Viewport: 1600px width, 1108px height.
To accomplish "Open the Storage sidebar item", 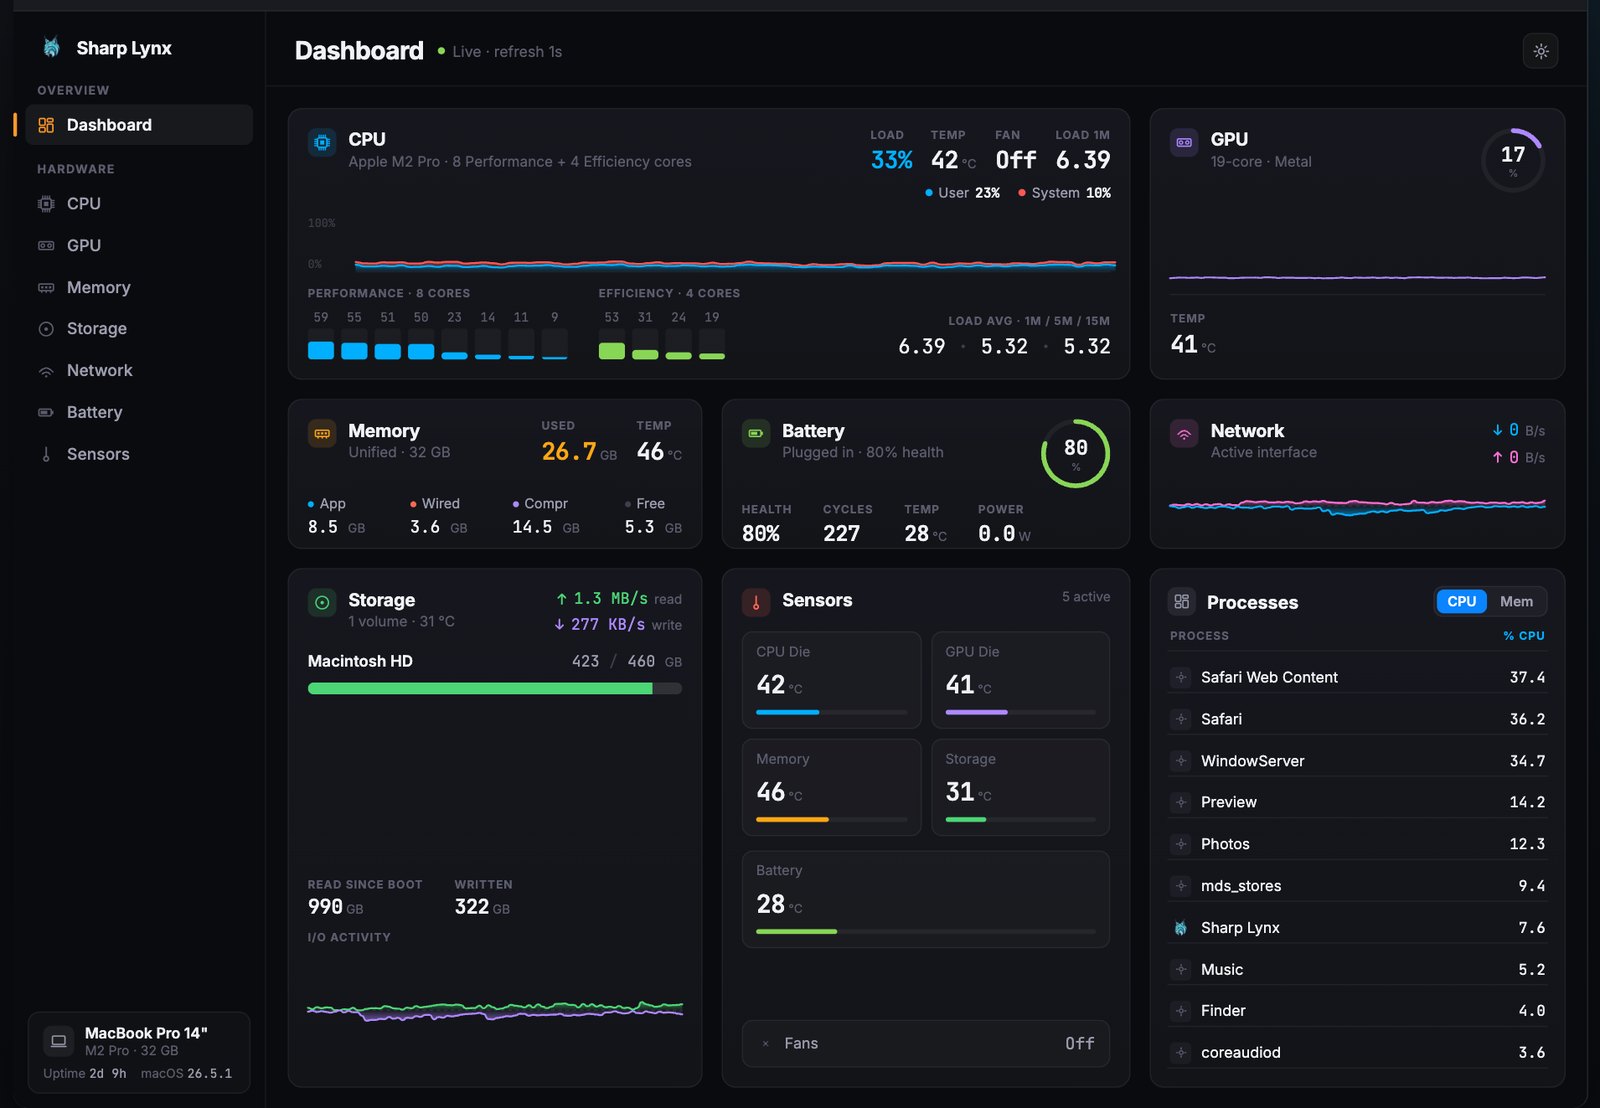I will pyautogui.click(x=139, y=329).
